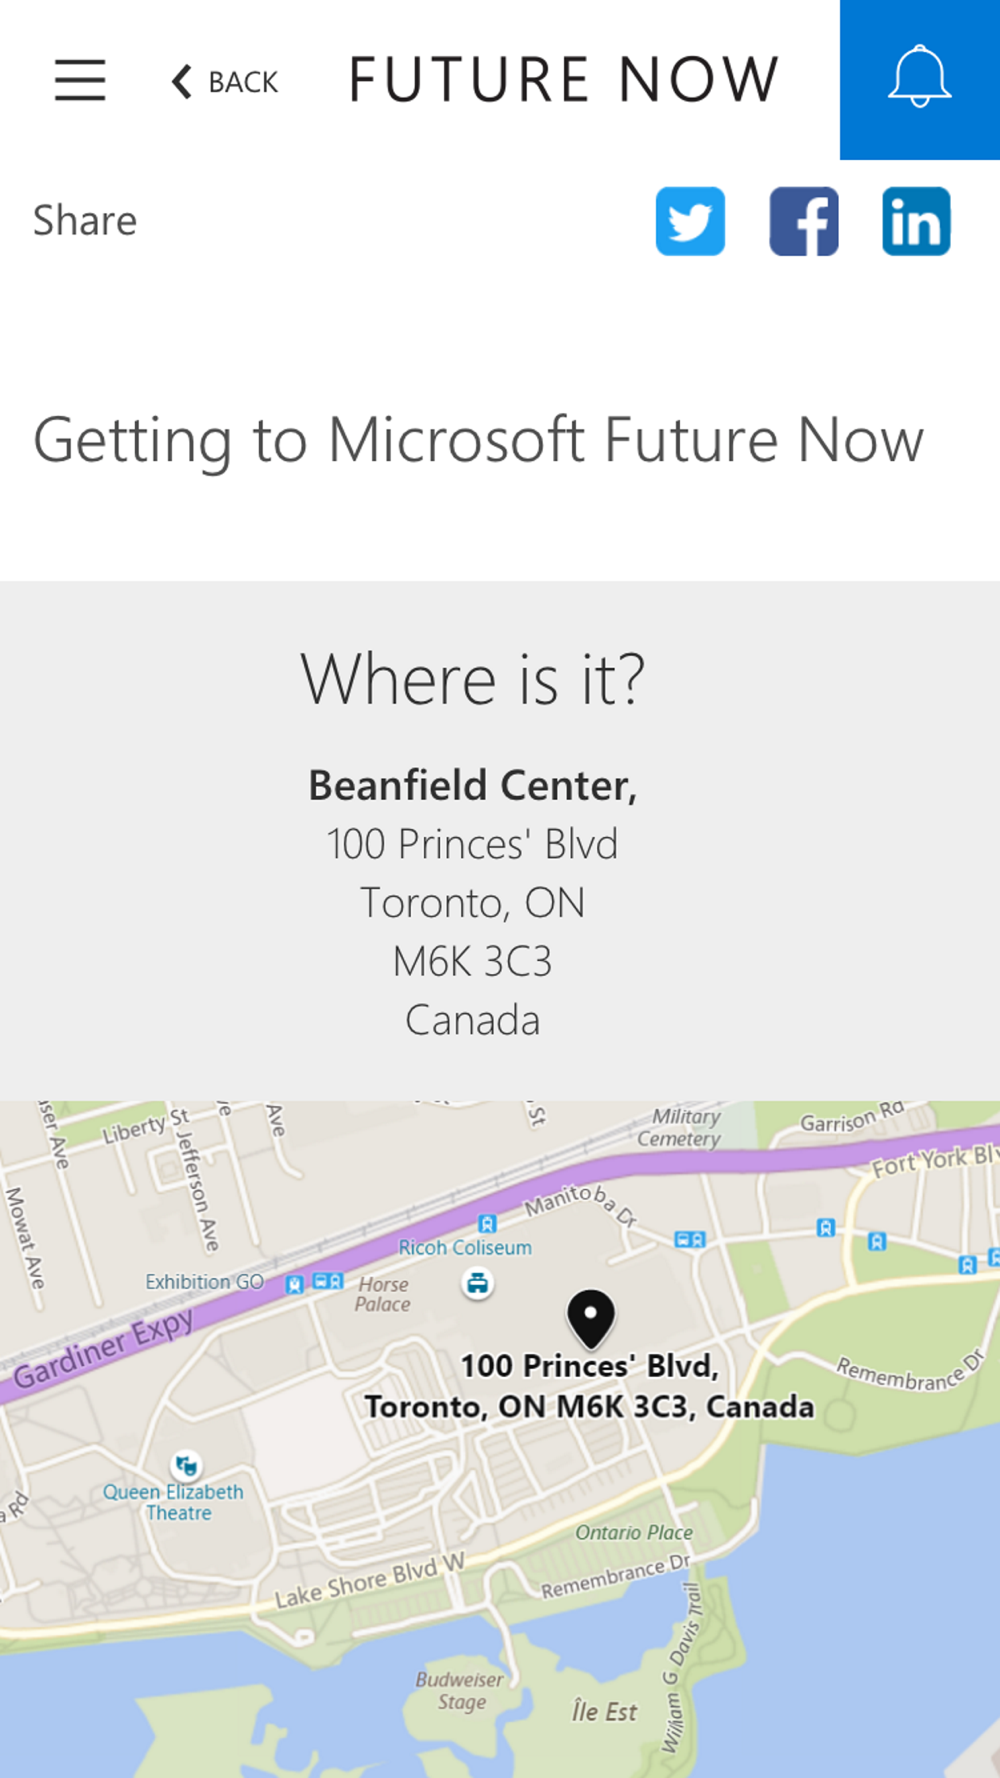The height and width of the screenshot is (1778, 1000).
Task: Click the Budweiser Stage map label
Action: pos(460,1691)
